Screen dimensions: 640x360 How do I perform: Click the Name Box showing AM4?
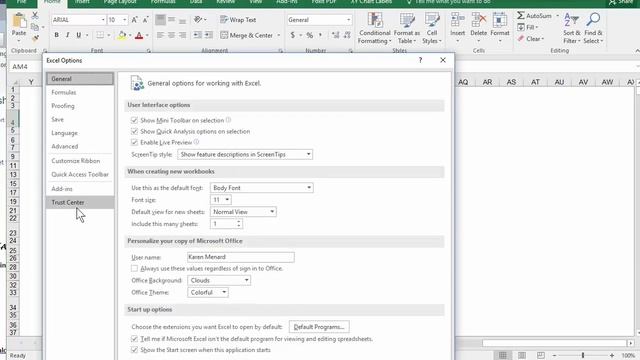[x=25, y=67]
